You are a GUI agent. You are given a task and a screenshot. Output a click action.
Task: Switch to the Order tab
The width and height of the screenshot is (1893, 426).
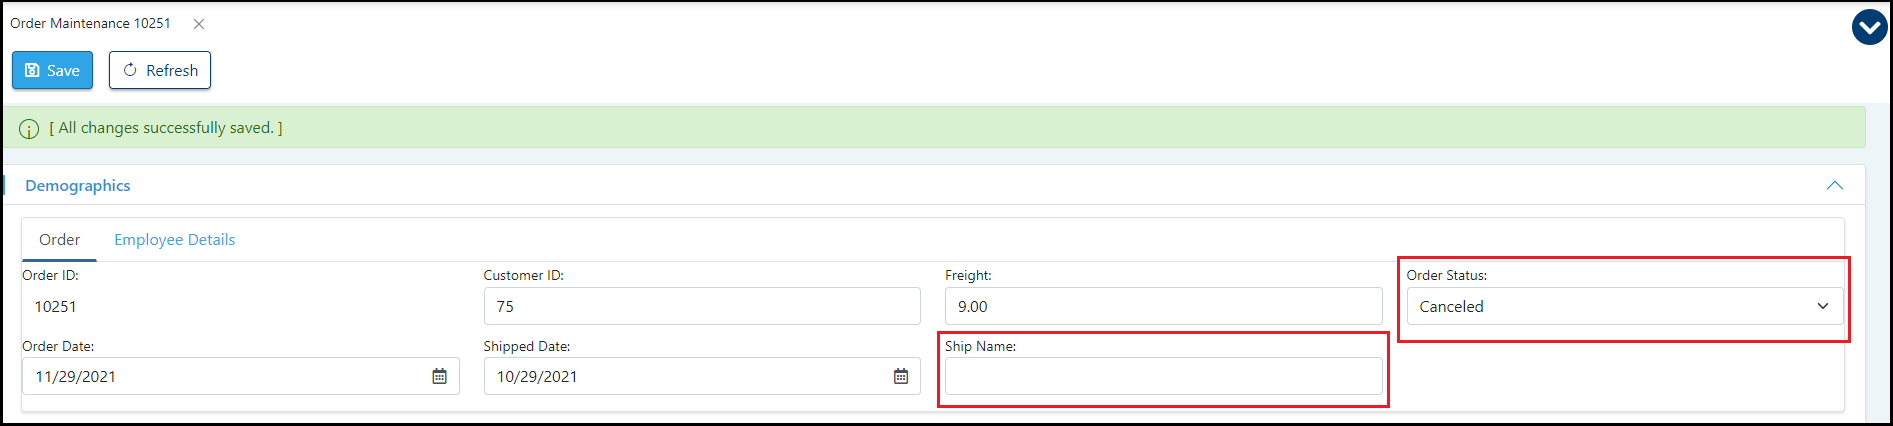tap(59, 240)
